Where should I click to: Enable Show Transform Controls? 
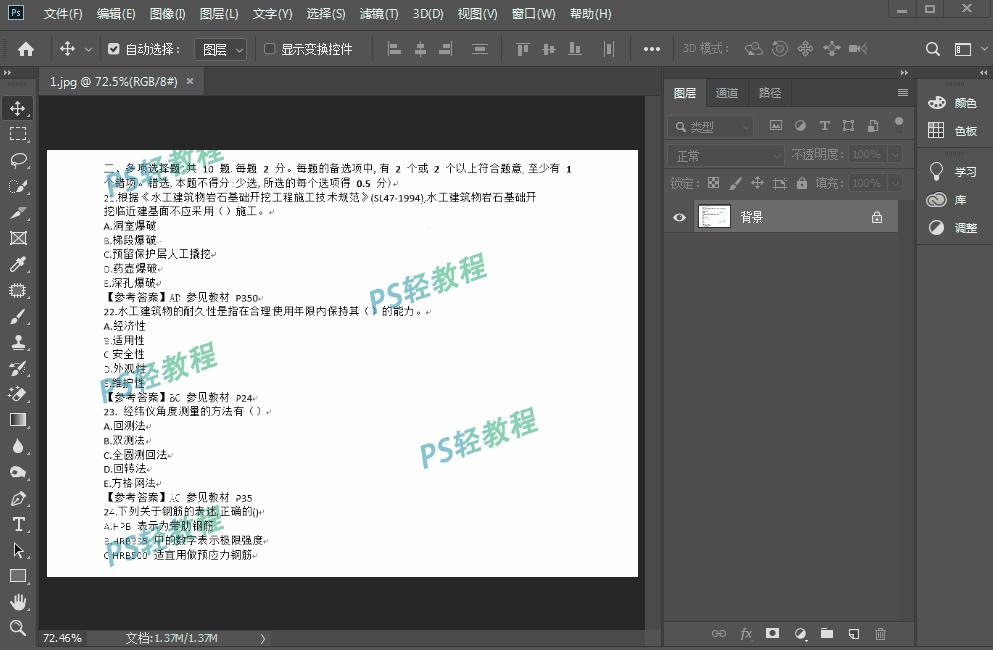pyautogui.click(x=269, y=48)
